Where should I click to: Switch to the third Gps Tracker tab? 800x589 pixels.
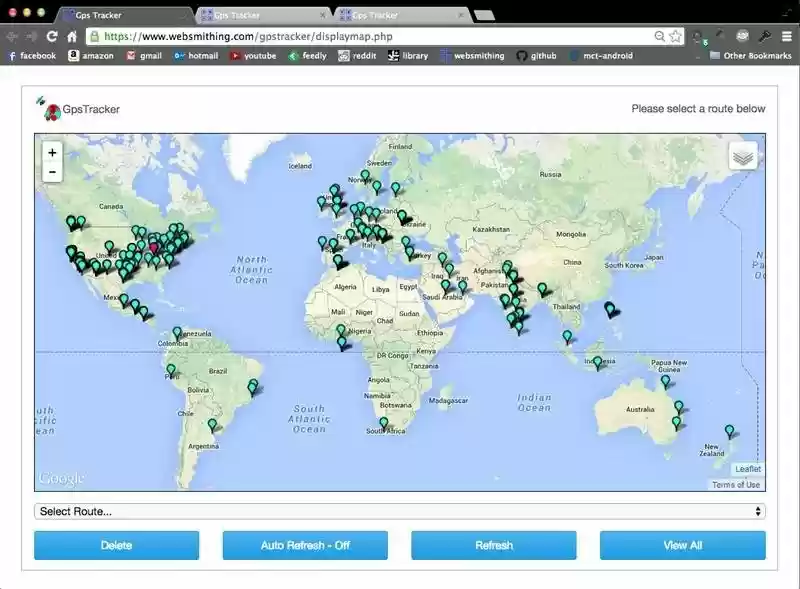pyautogui.click(x=400, y=15)
